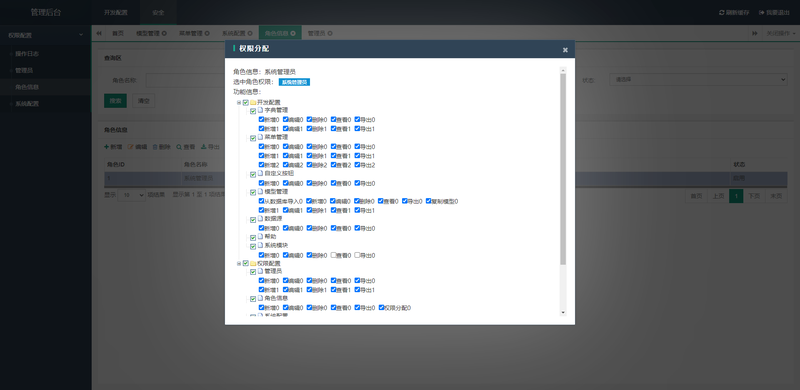Collapse the 权限配置 tree node
The height and width of the screenshot is (390, 800).
point(239,263)
